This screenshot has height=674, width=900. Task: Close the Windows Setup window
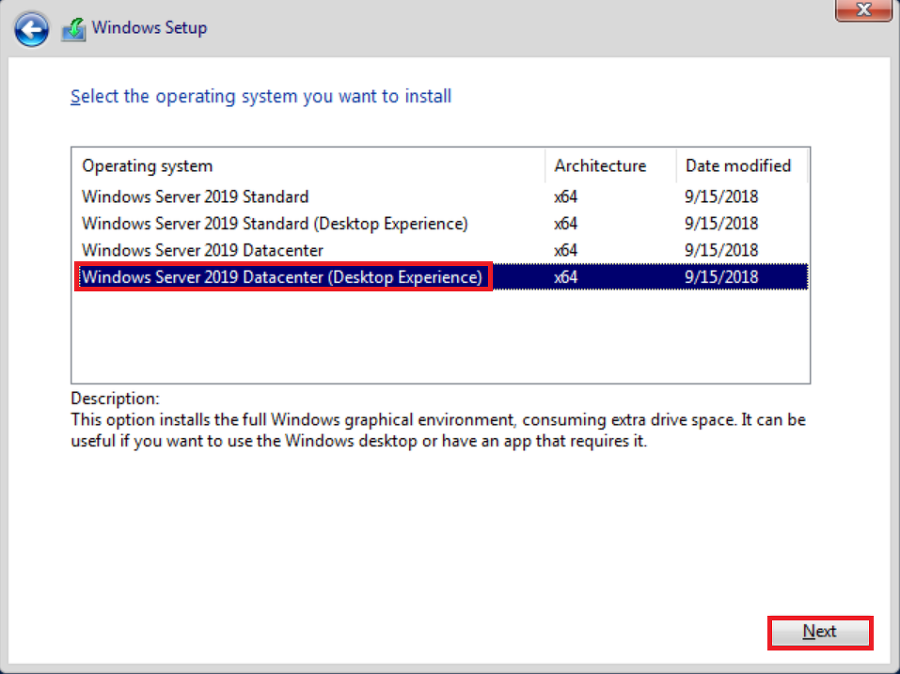pyautogui.click(x=863, y=10)
